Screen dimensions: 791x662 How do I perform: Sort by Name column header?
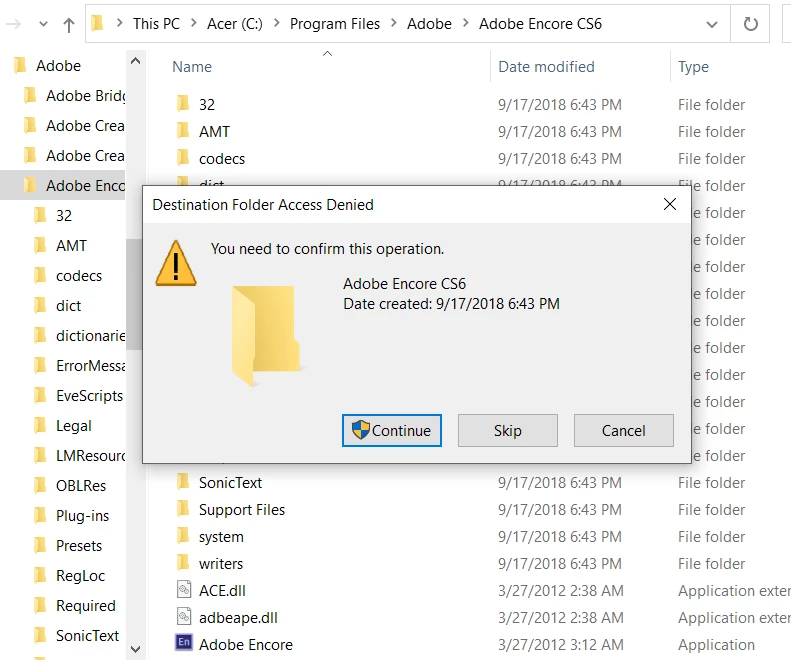192,67
